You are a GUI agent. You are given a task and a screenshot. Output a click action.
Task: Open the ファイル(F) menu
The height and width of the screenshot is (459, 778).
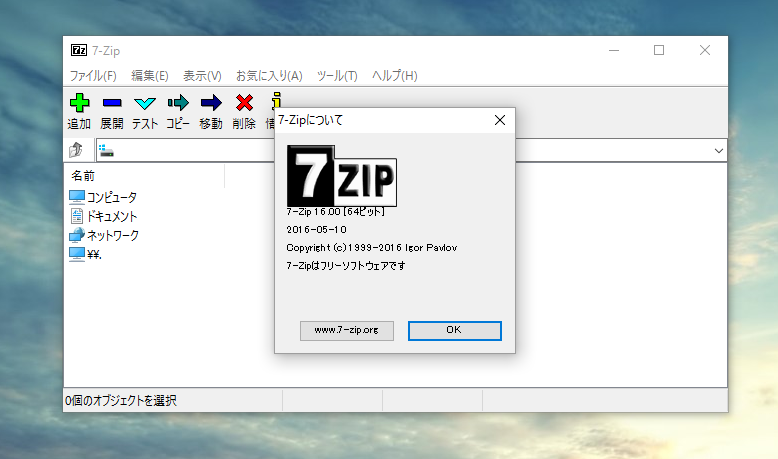click(93, 76)
